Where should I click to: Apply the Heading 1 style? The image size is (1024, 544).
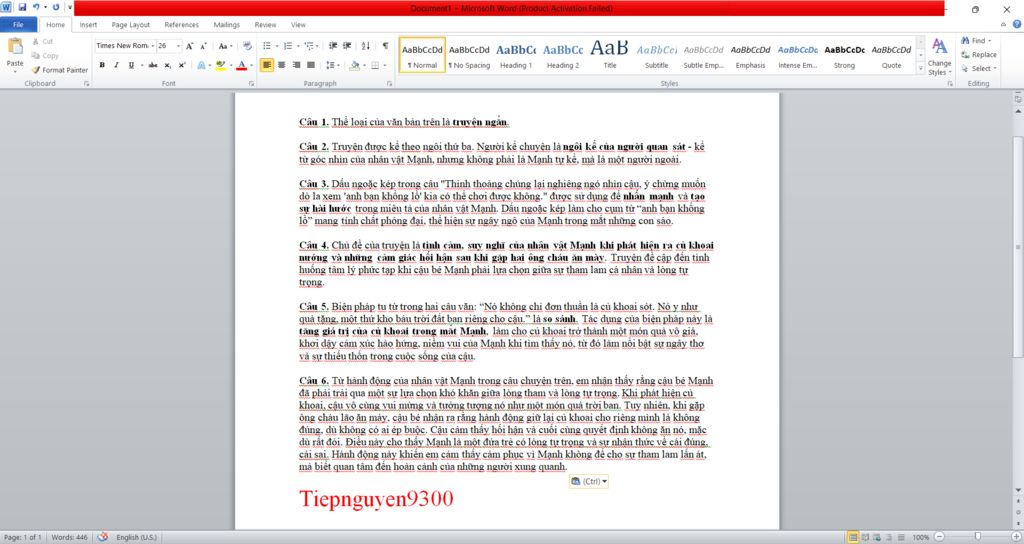pos(516,55)
